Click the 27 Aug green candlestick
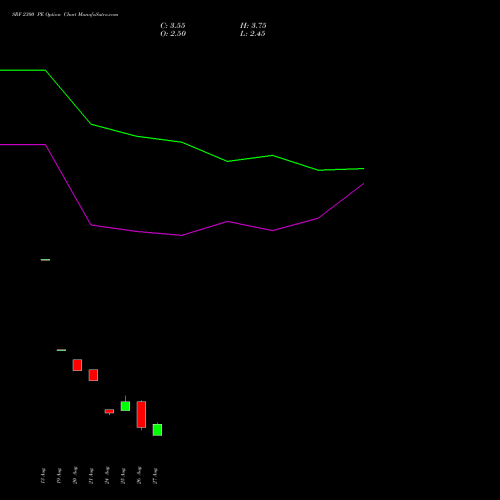Viewport: 500px width, 500px height. (157, 430)
